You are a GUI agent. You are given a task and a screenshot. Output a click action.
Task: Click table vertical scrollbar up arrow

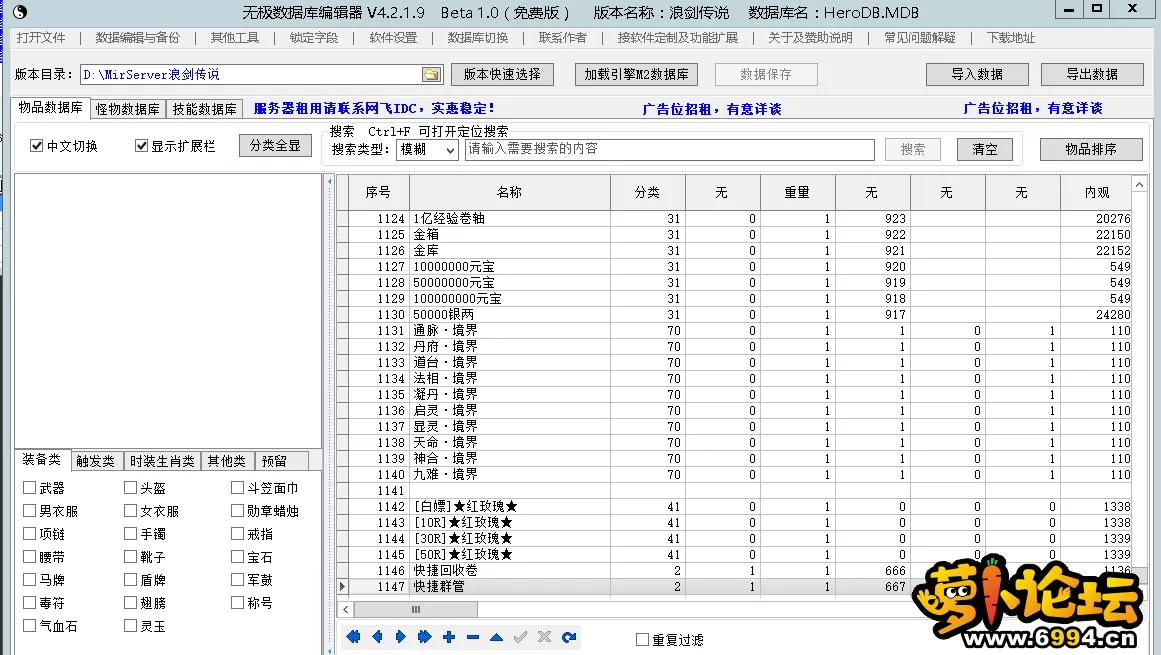click(x=1140, y=184)
